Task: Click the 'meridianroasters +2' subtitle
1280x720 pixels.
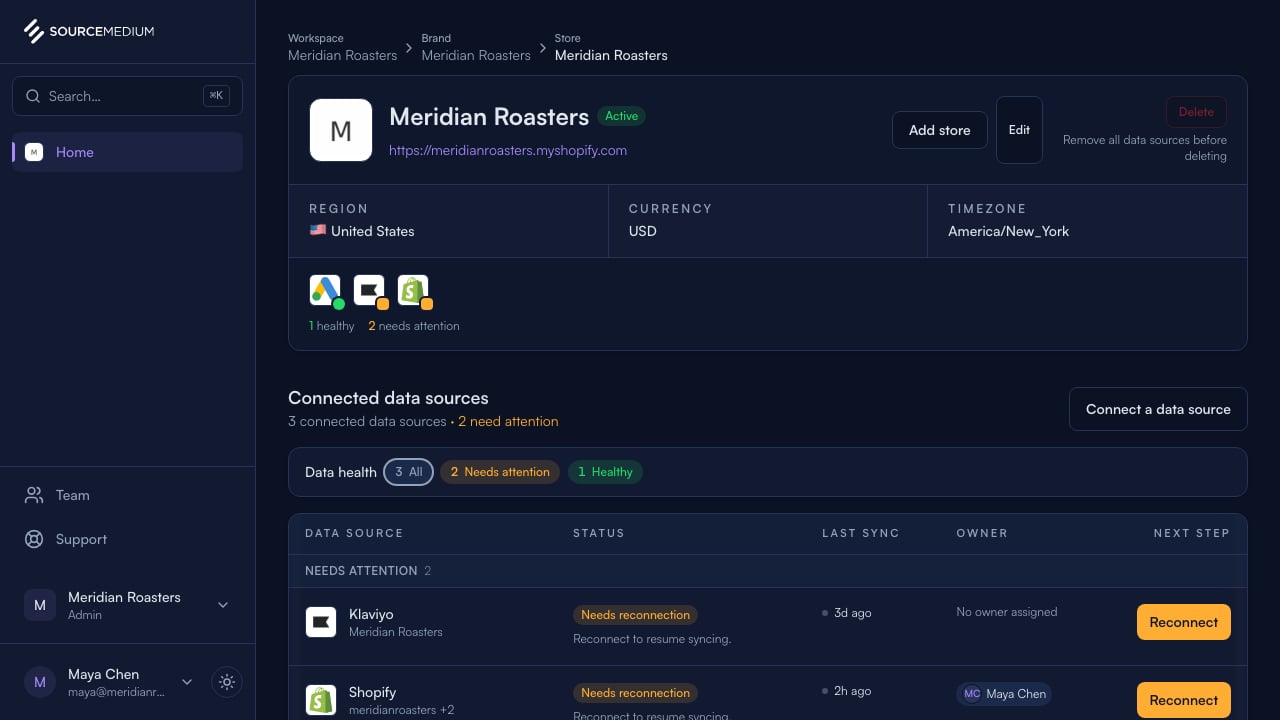Action: [402, 710]
